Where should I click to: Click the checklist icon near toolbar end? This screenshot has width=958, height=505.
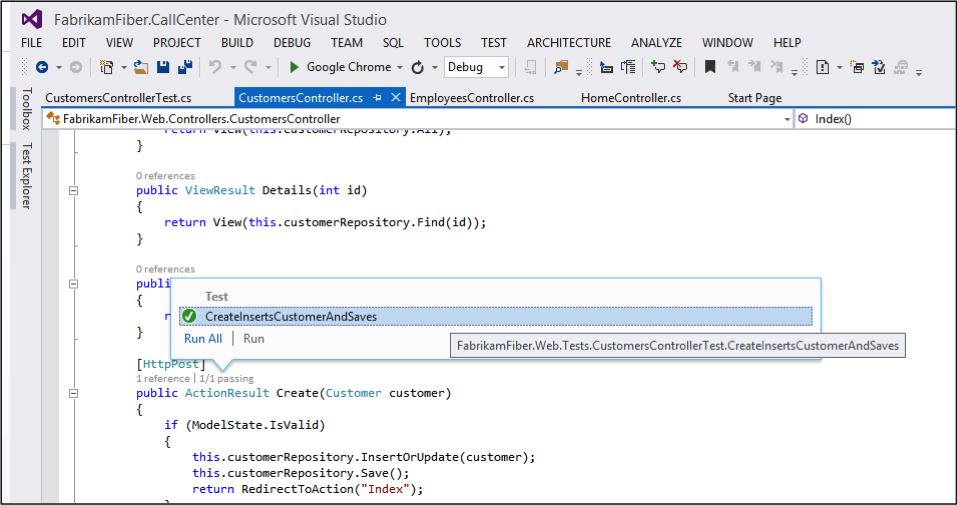(879, 67)
